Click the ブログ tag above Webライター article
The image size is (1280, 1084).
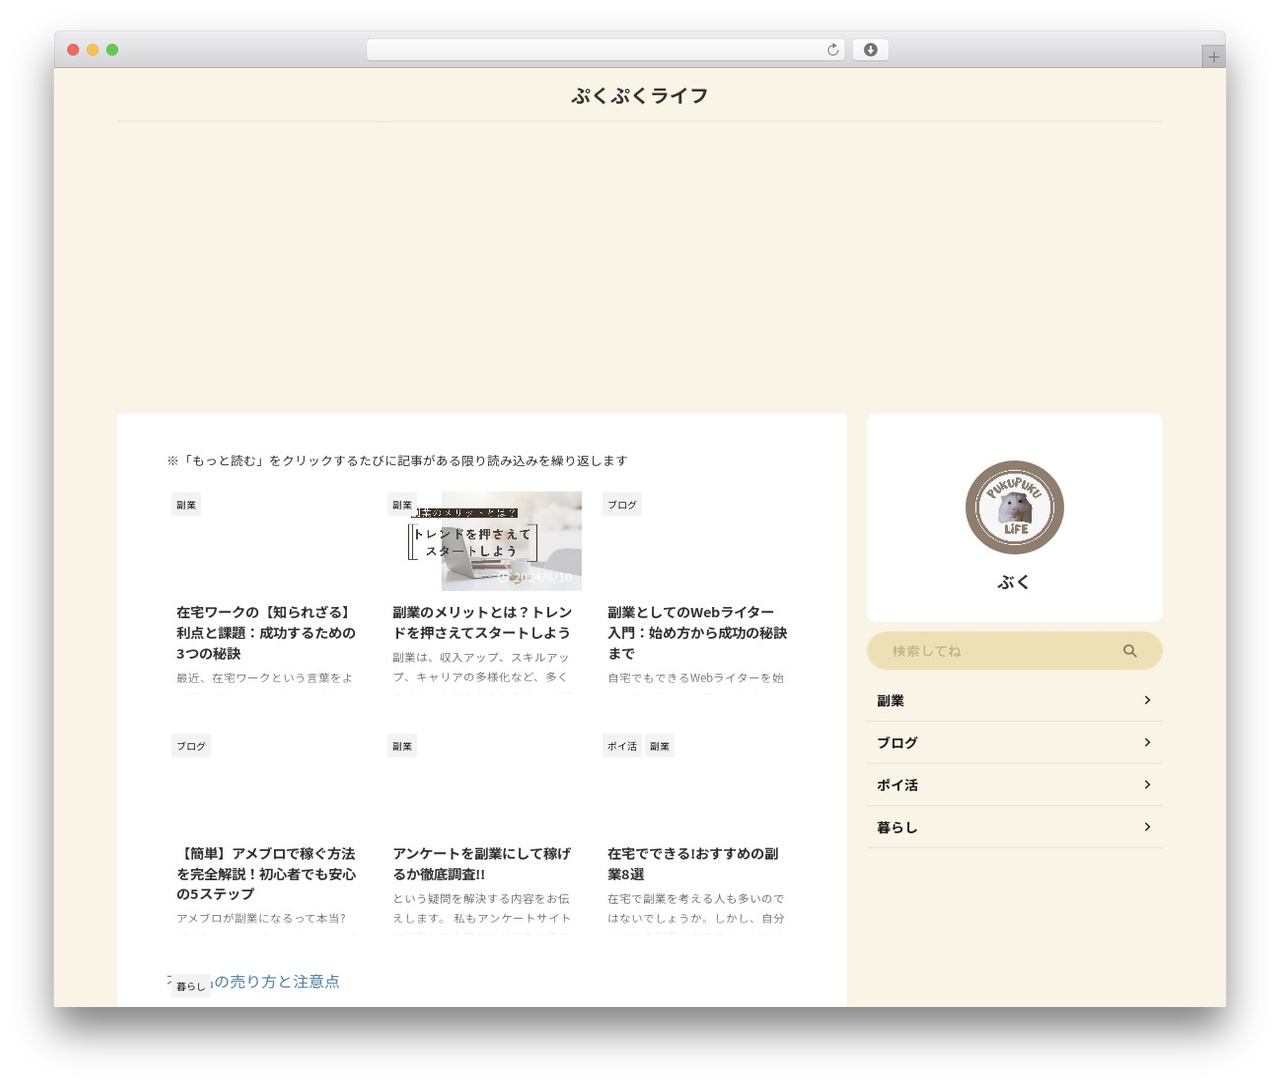coord(622,505)
